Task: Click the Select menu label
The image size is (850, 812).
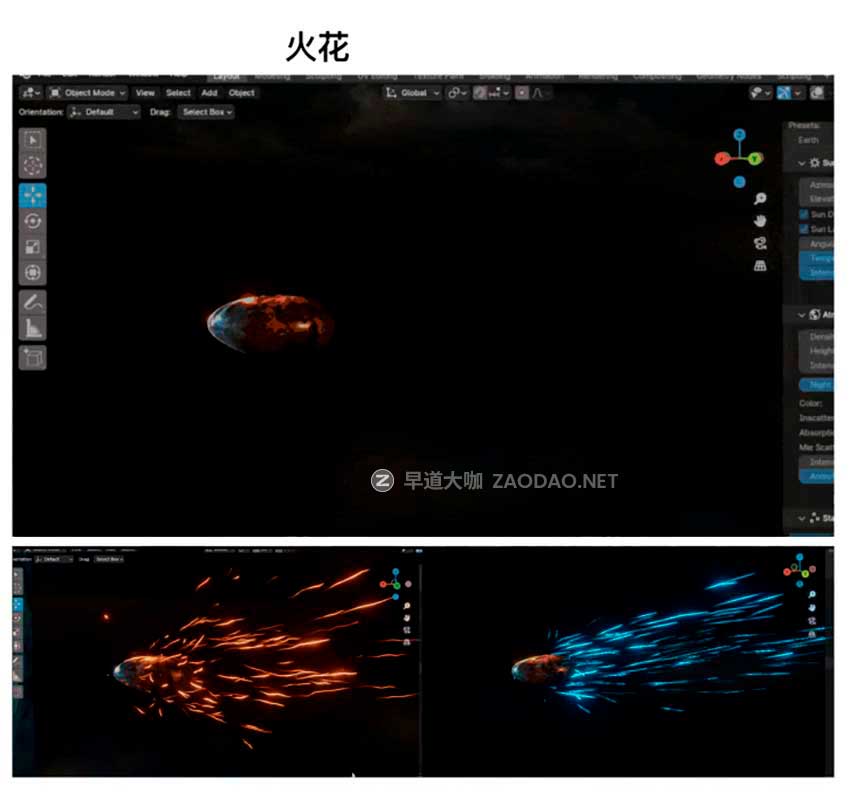Action: [178, 92]
